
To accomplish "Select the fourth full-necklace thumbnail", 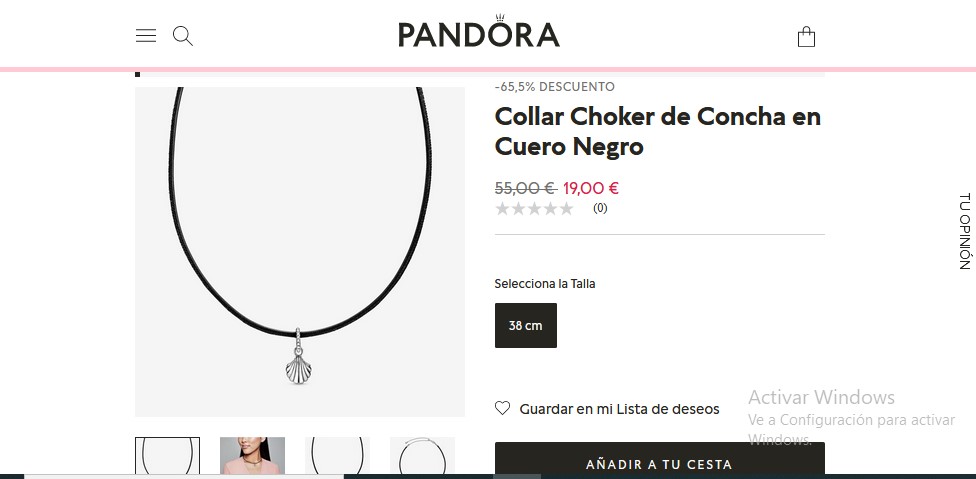I will 422,456.
